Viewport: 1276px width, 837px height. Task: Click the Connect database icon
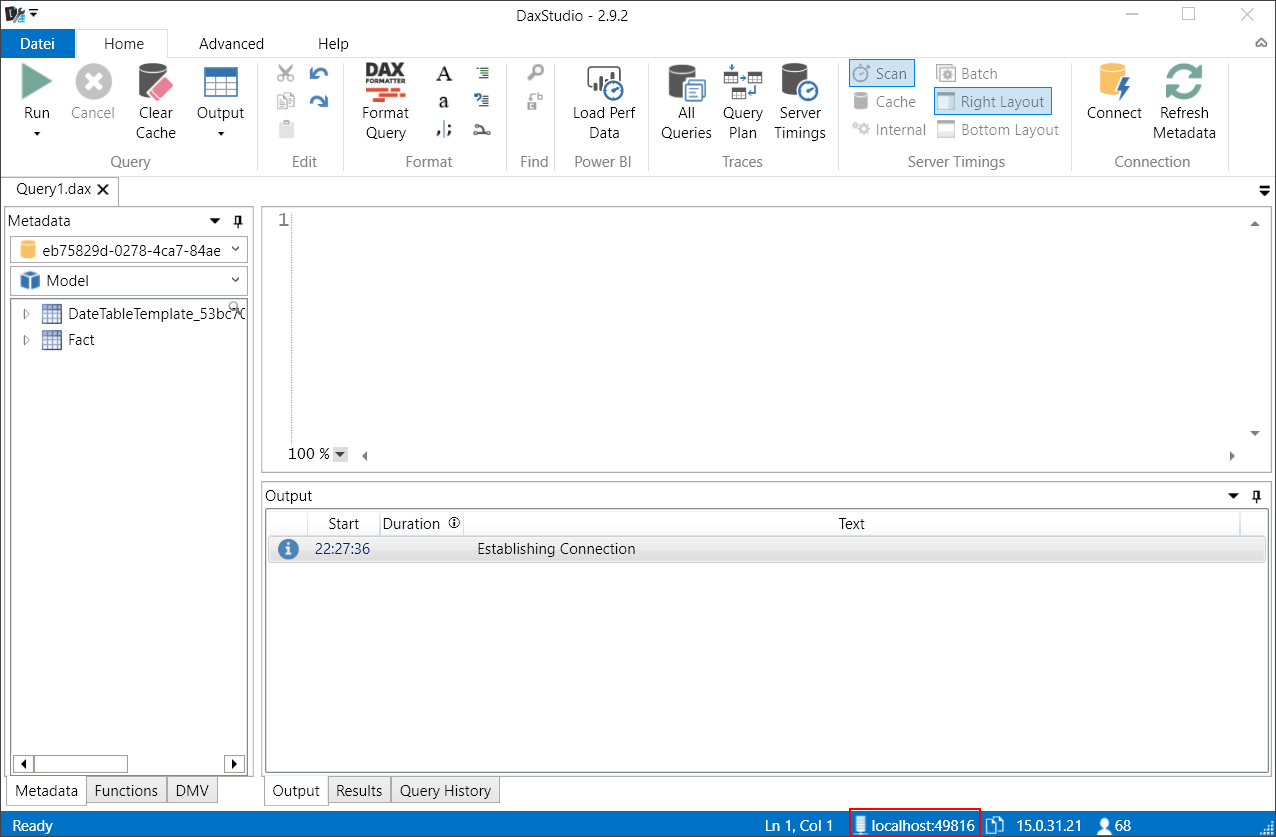click(1114, 82)
